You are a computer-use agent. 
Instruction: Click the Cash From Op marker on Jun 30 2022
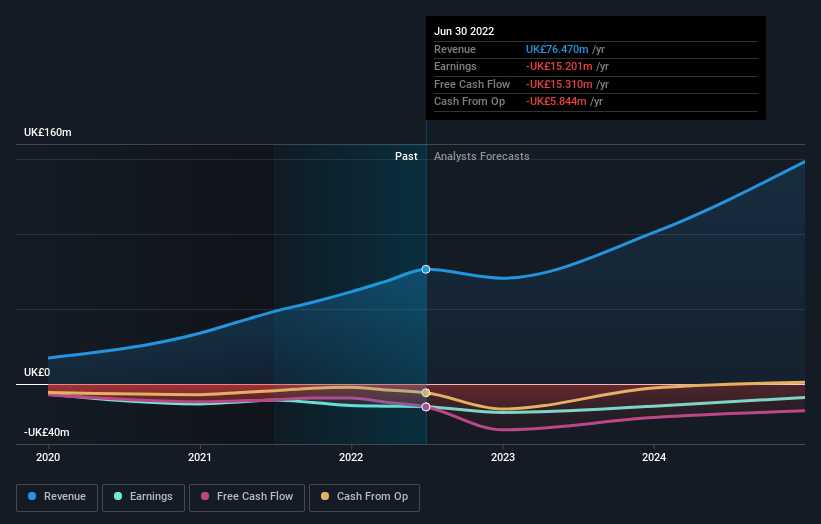[x=426, y=393]
